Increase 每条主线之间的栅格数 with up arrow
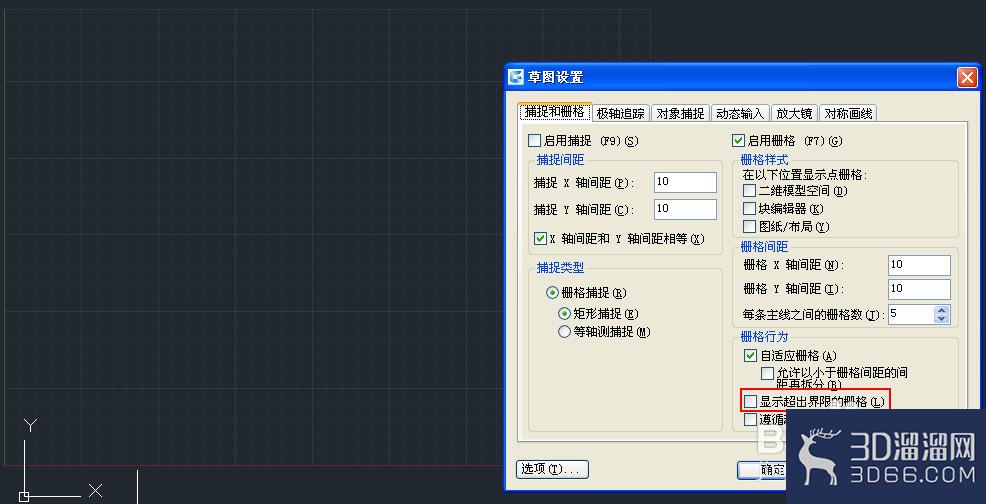Screen dimensions: 986x504 (x=941, y=310)
